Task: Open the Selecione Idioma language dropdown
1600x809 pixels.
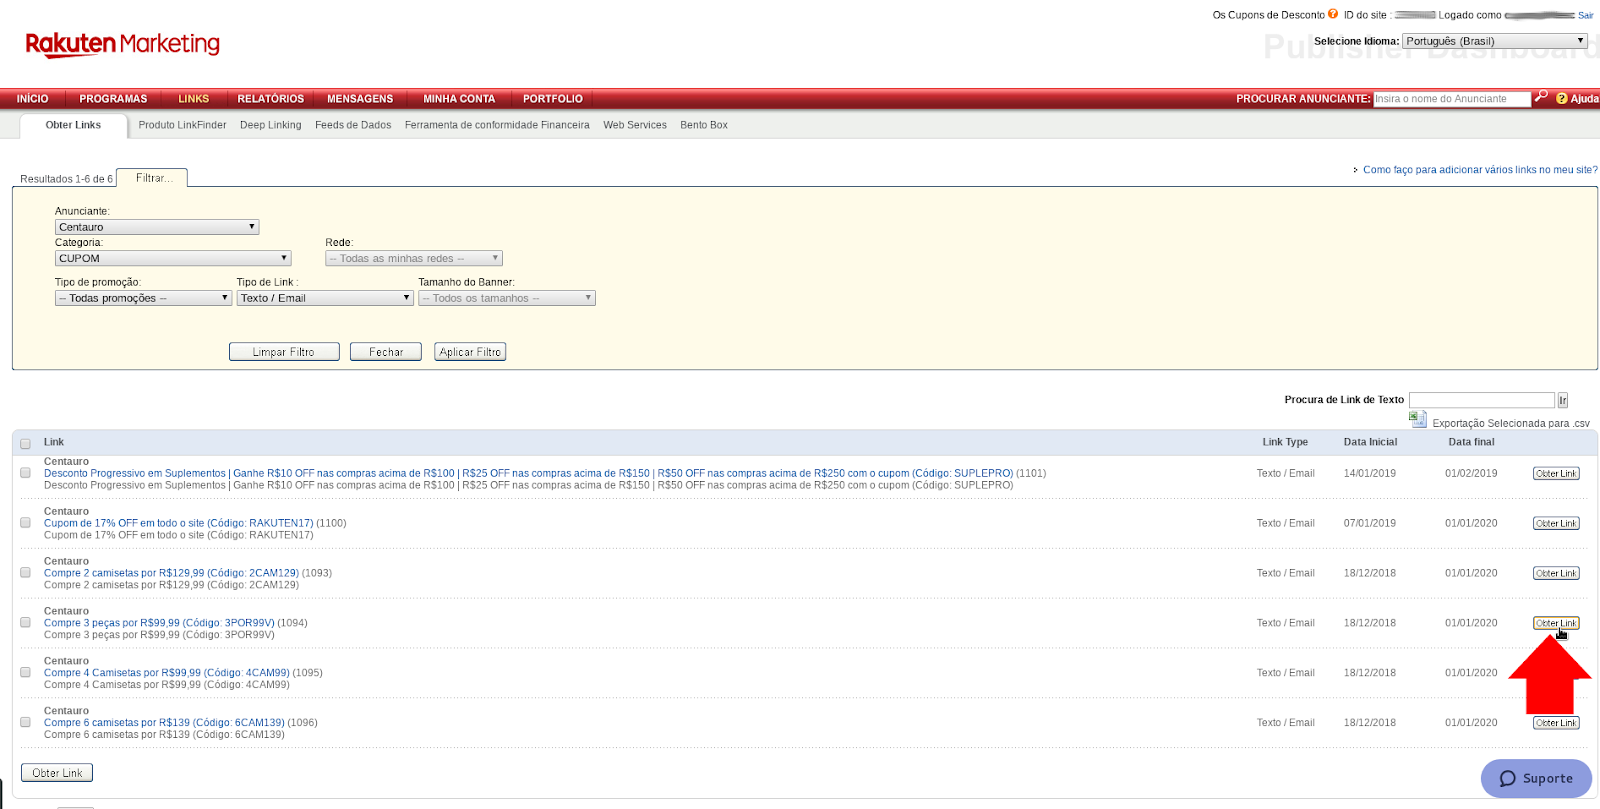Action: (1495, 41)
